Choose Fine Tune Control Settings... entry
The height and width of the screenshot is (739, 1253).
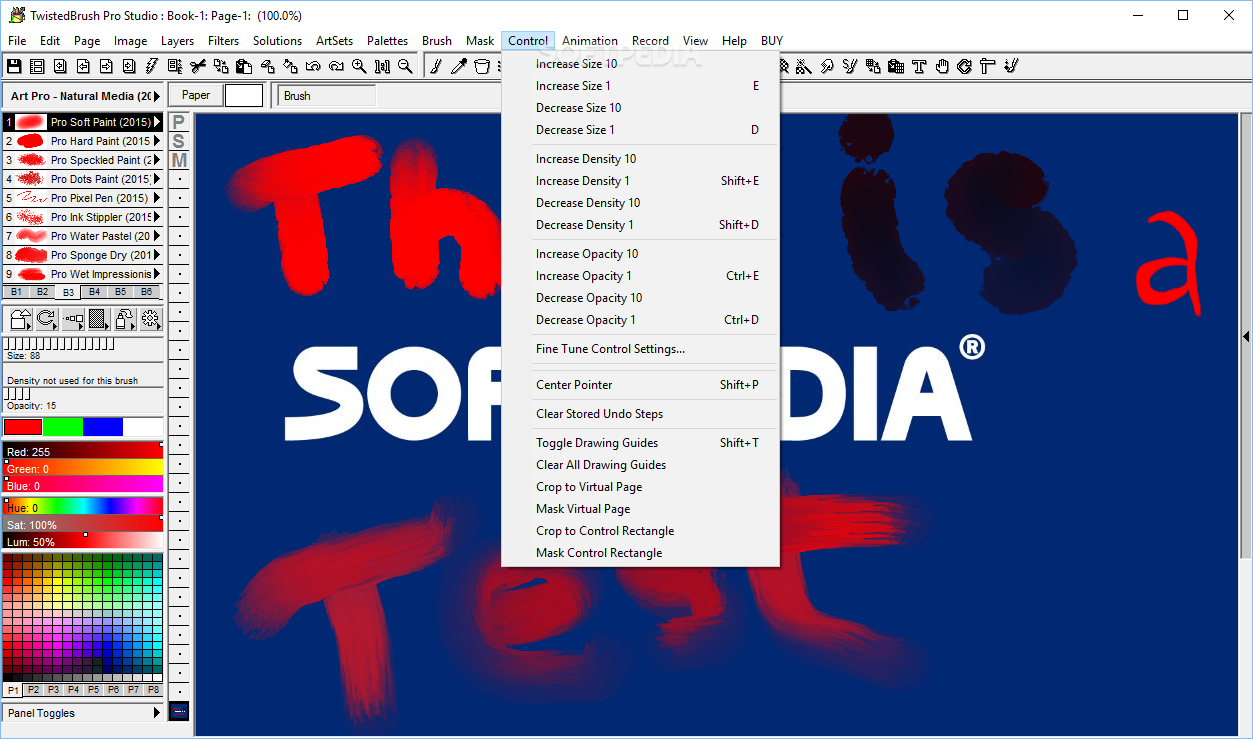(x=640, y=349)
